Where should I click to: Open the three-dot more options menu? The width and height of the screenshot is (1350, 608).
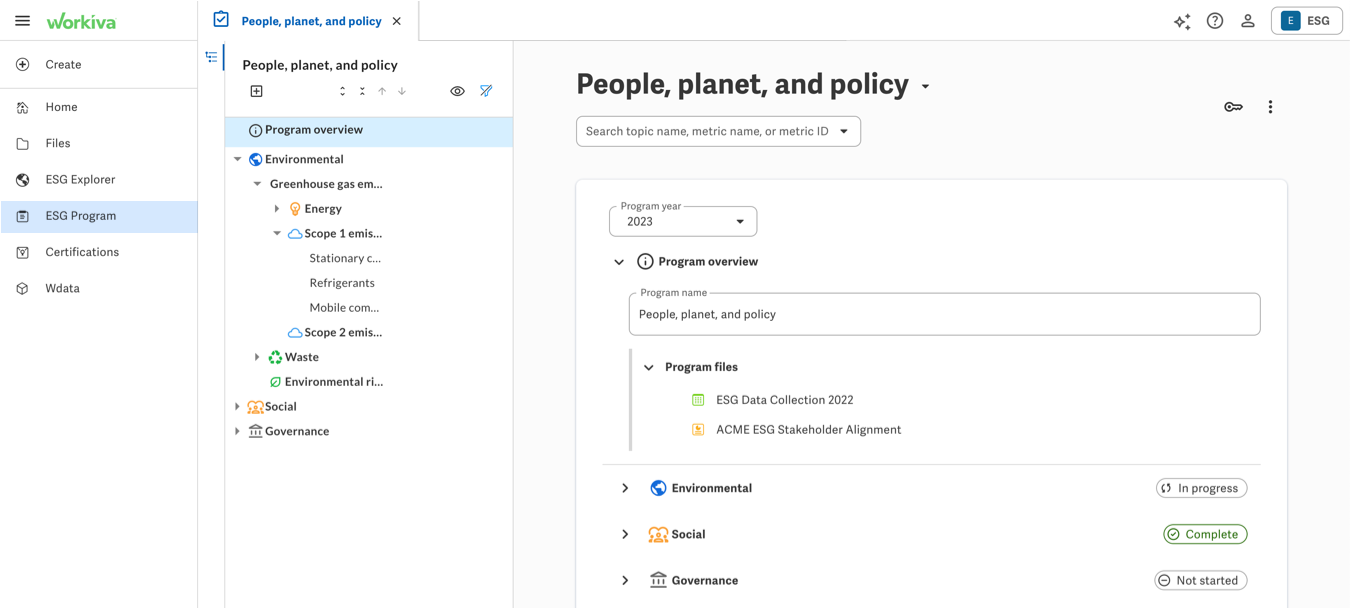point(1270,107)
